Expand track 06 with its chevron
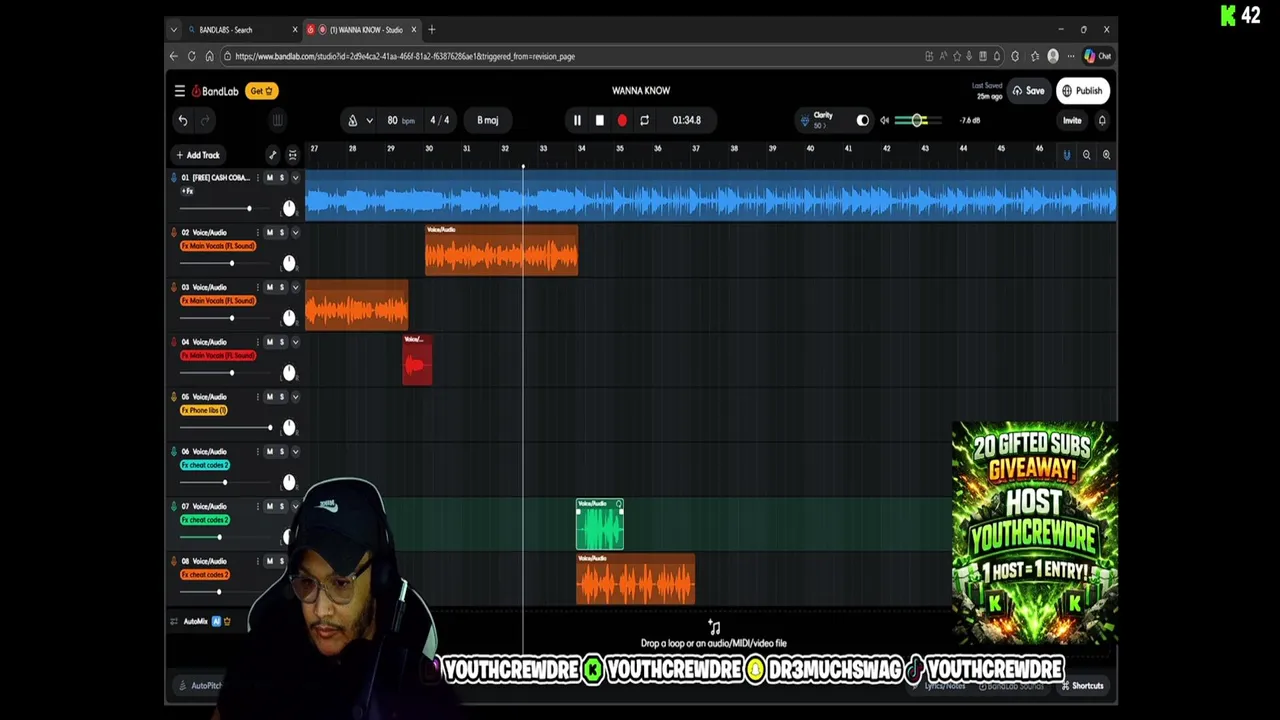The image size is (1280, 720). coord(295,452)
